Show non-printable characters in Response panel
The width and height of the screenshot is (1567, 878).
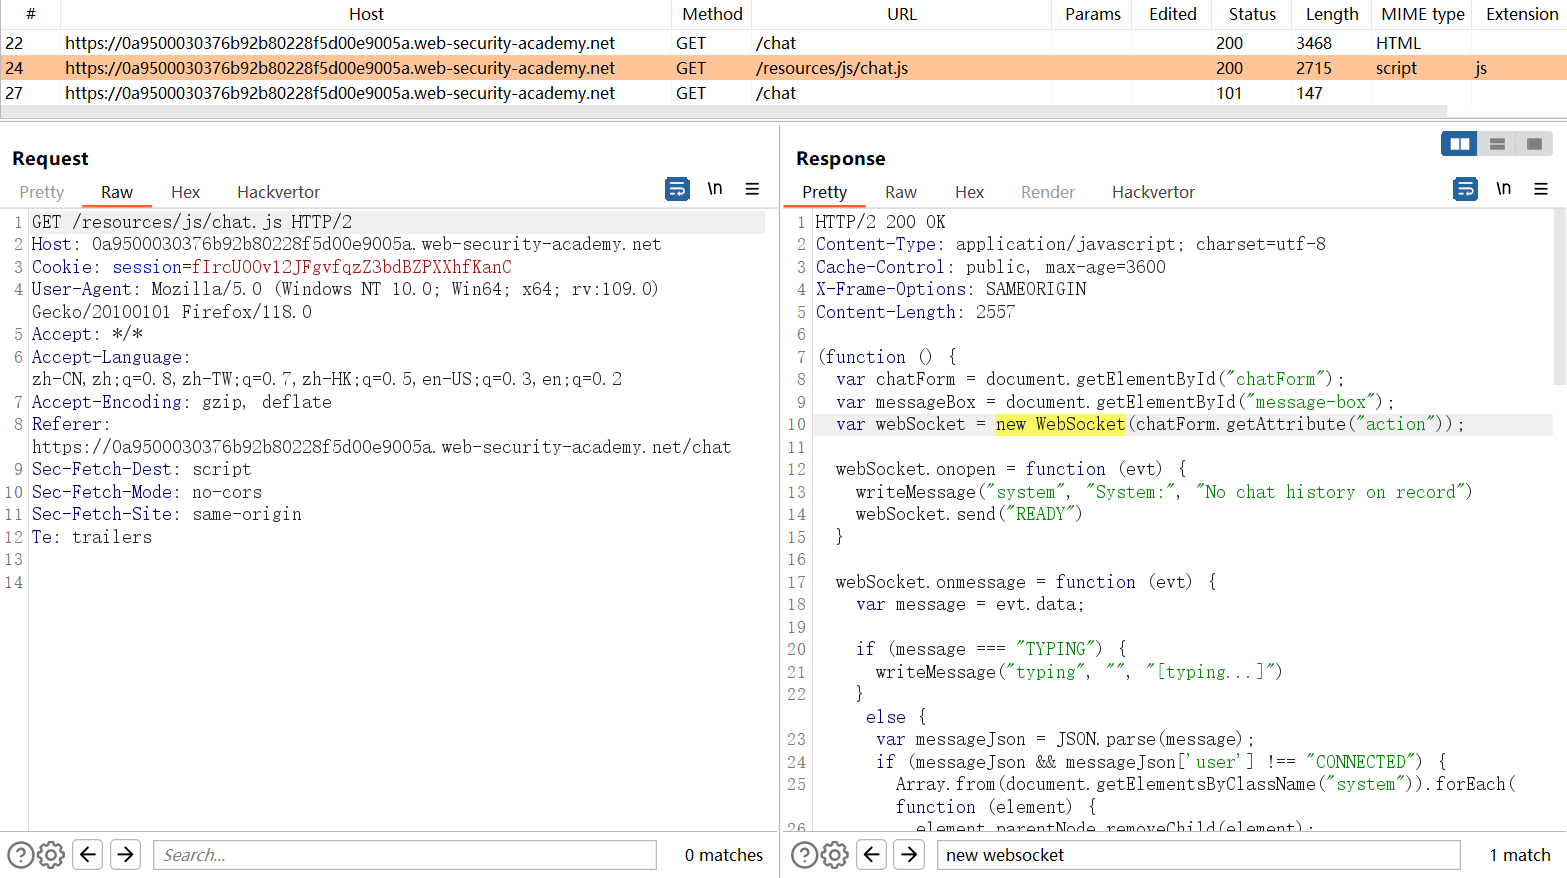[1503, 189]
